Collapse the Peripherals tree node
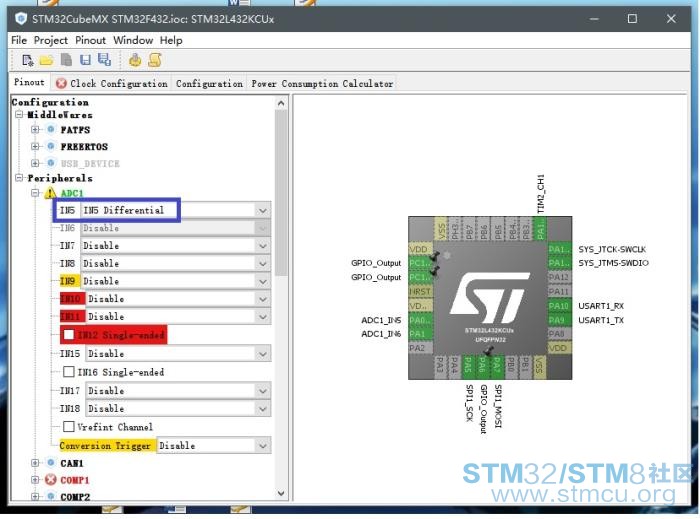This screenshot has width=700, height=519. (x=19, y=178)
